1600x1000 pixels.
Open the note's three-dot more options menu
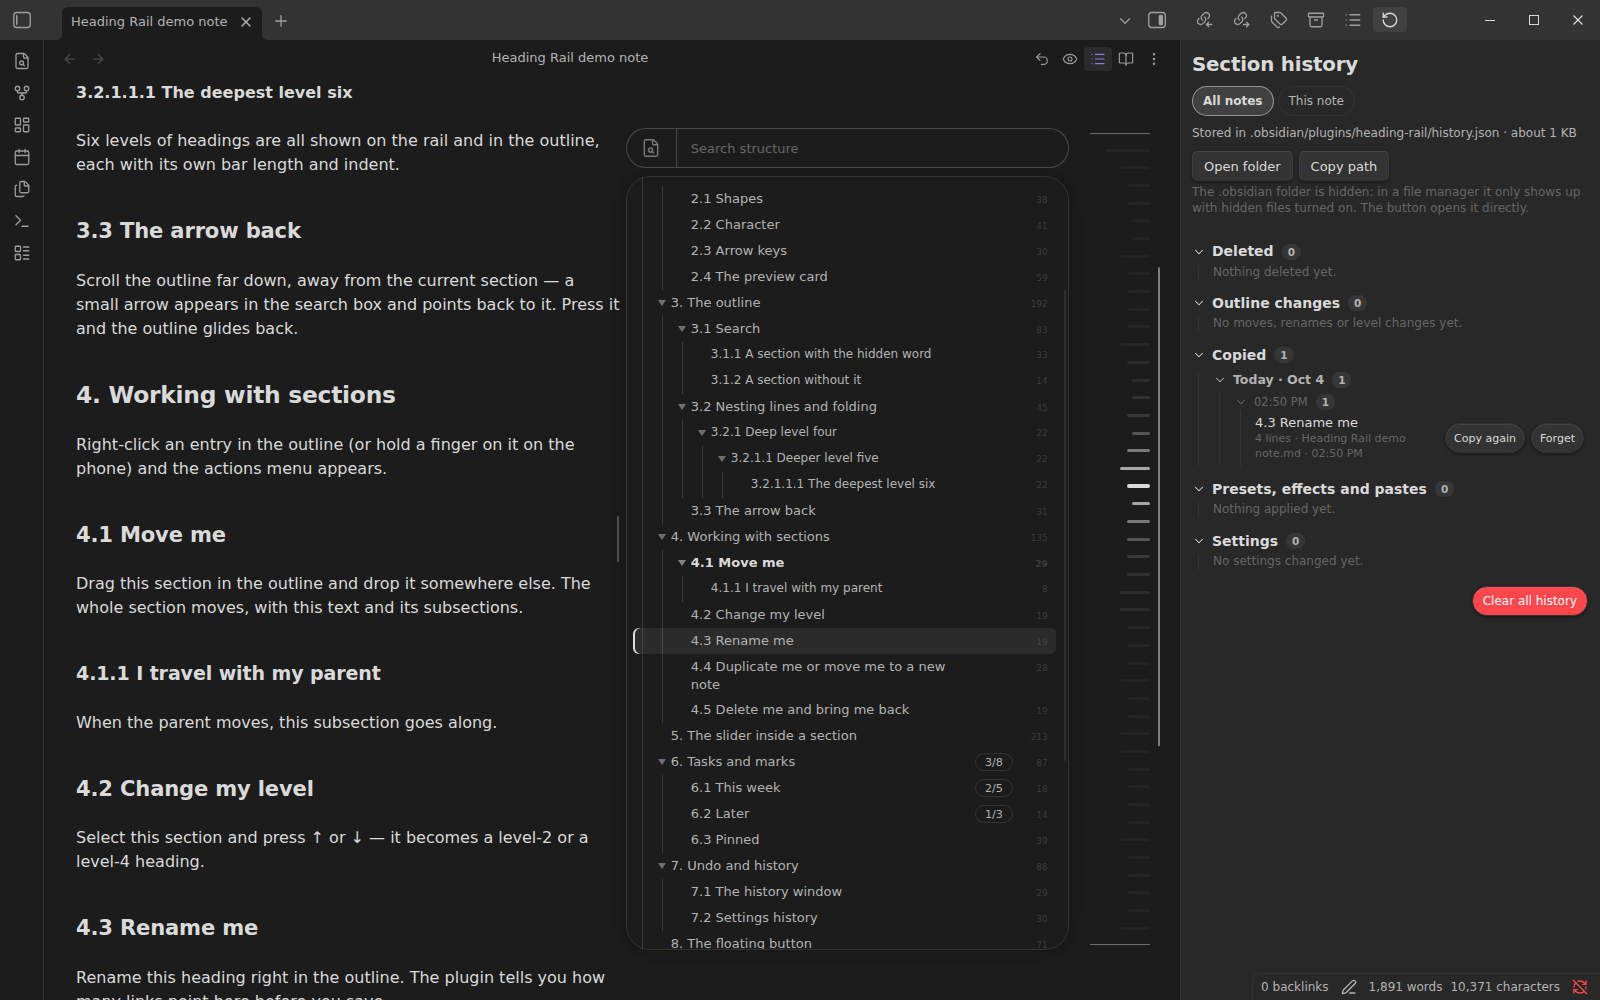1154,59
